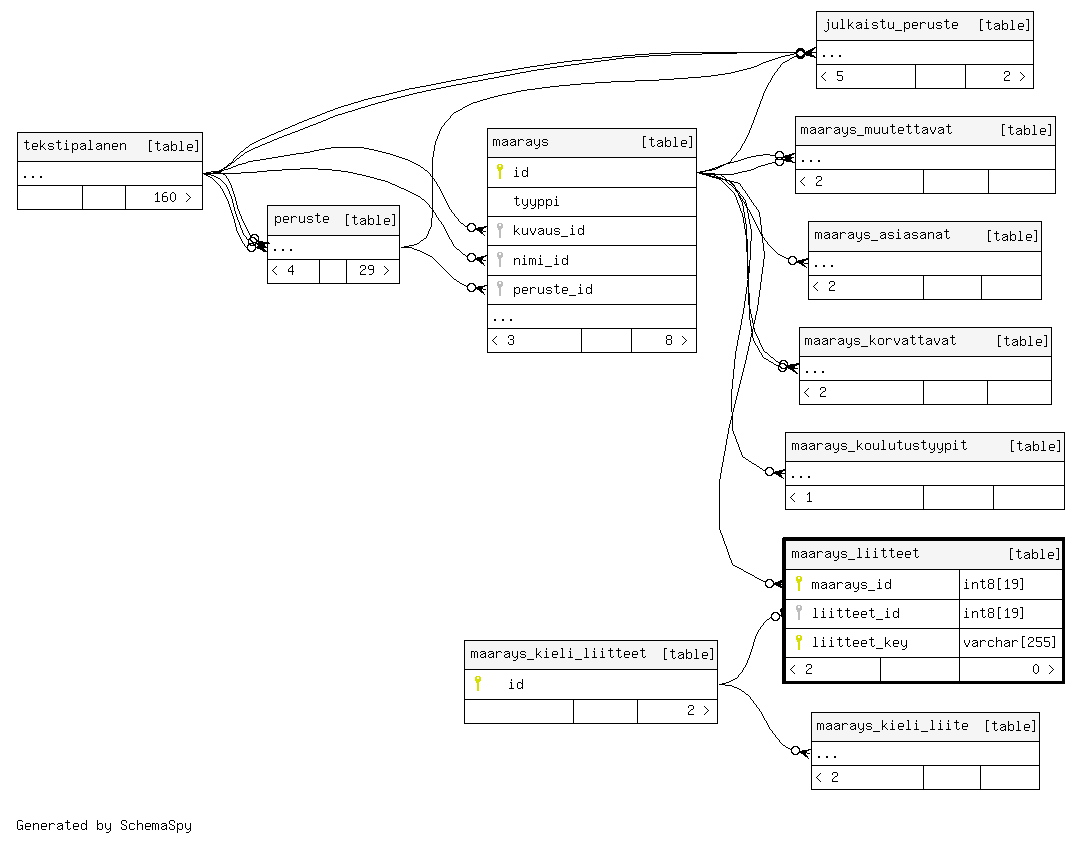1081x844 pixels.
Task: Open the peruste table title
Action: click(301, 219)
